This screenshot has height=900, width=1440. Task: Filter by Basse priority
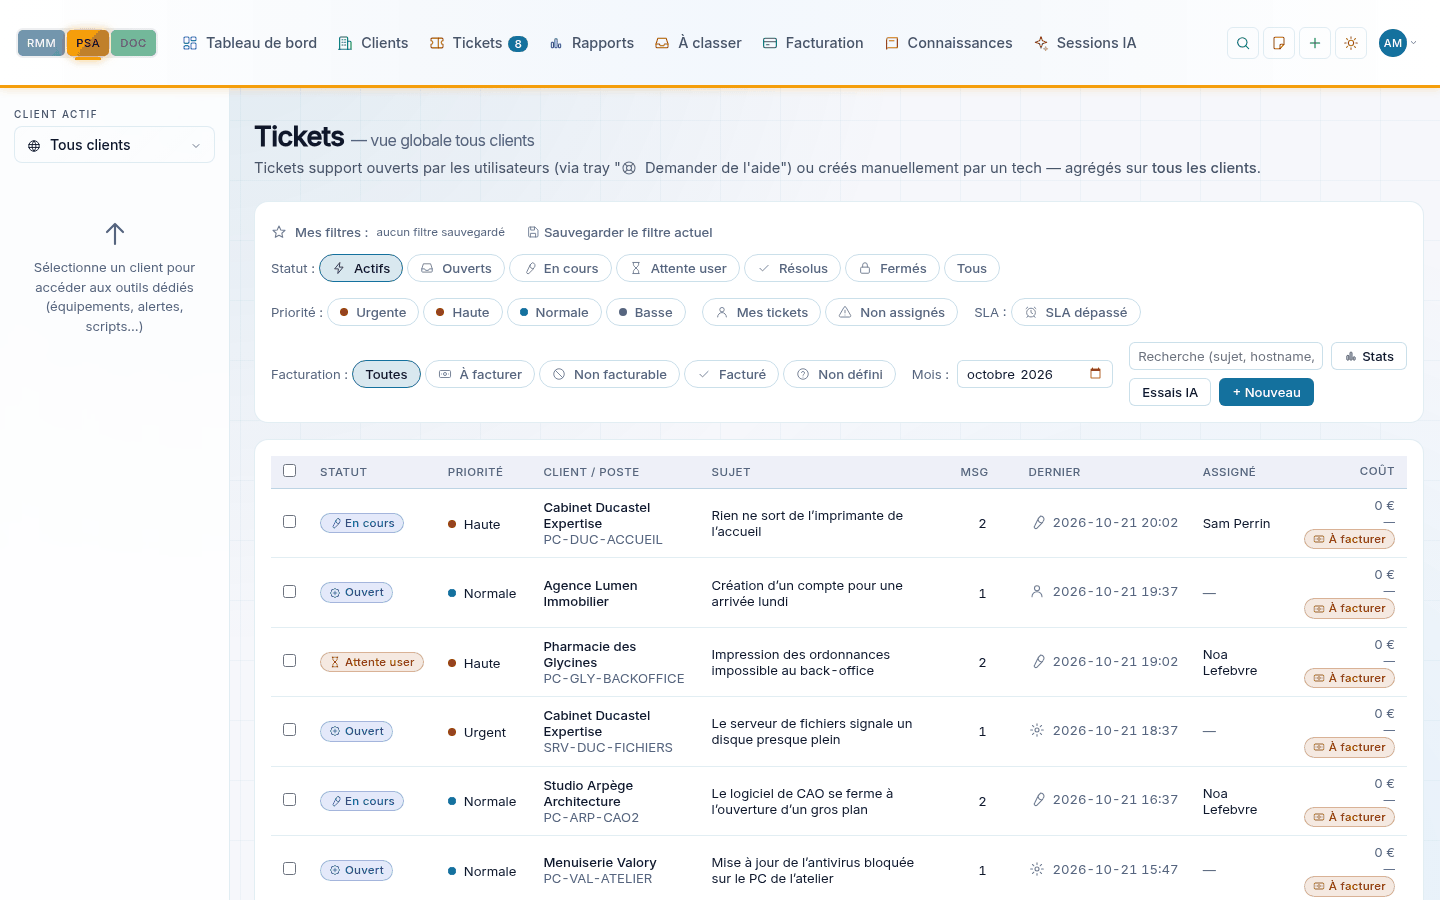pyautogui.click(x=646, y=312)
